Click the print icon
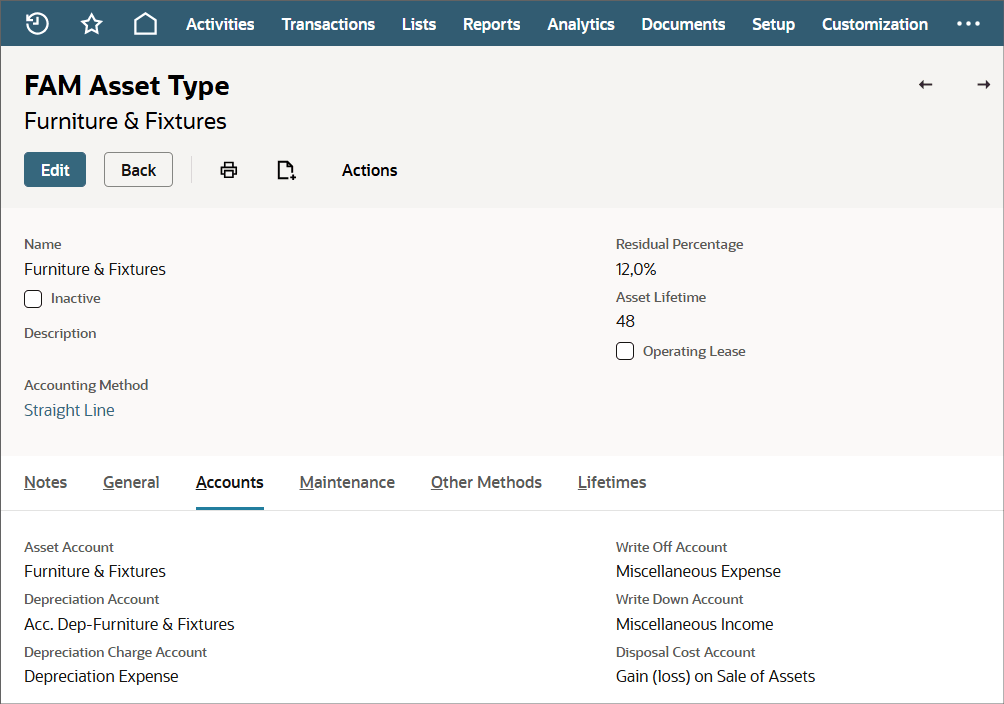The image size is (1004, 704). point(229,170)
